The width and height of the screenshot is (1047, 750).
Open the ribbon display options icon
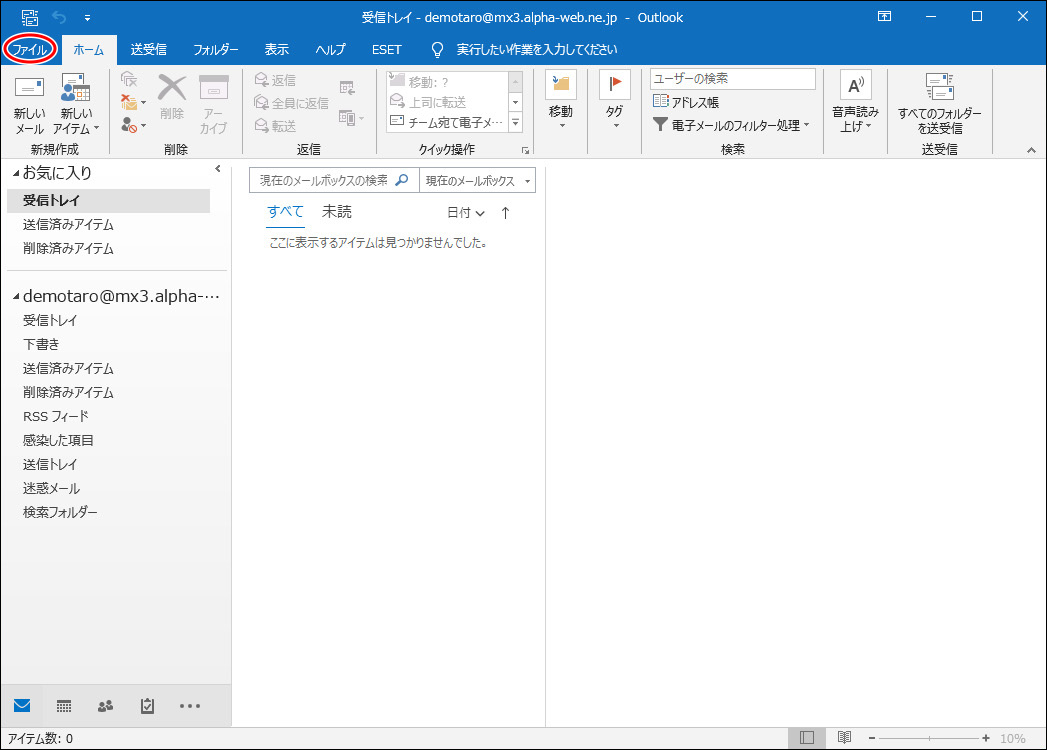(884, 17)
